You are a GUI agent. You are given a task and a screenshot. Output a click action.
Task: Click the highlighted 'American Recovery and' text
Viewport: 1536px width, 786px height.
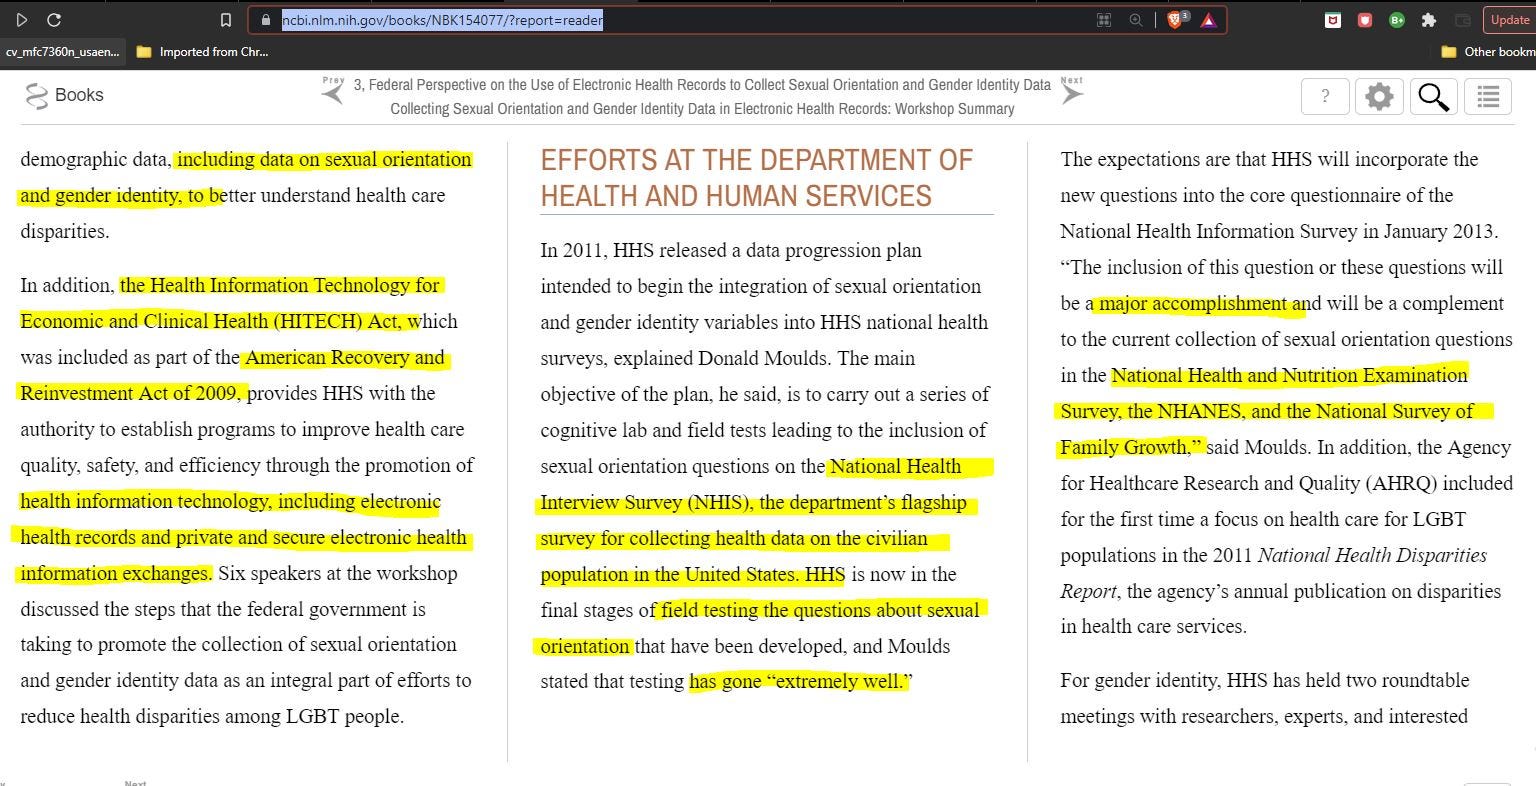pyautogui.click(x=345, y=357)
